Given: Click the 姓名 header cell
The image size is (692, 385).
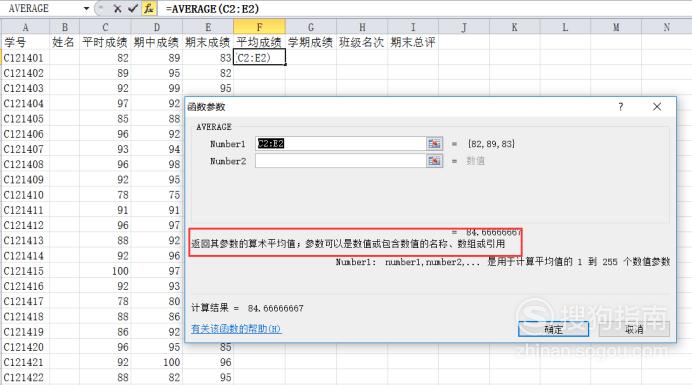Looking at the screenshot, I should coord(64,42).
